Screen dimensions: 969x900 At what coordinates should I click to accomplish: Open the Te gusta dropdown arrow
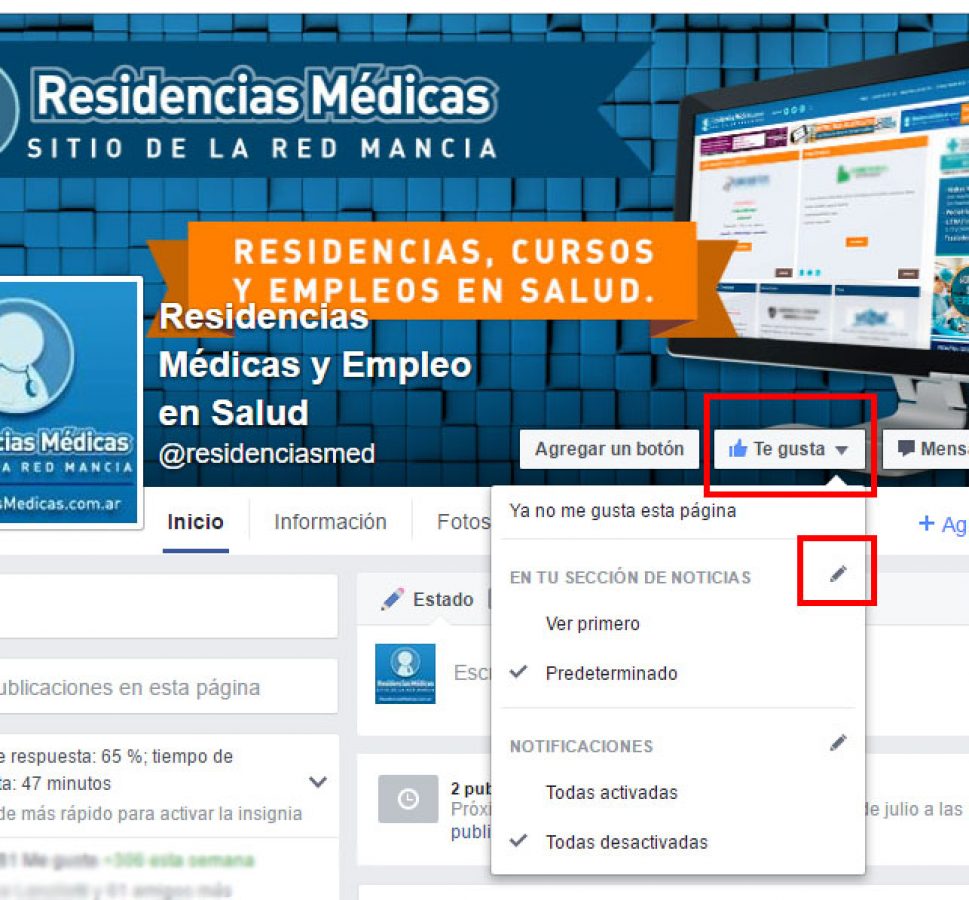(x=841, y=450)
